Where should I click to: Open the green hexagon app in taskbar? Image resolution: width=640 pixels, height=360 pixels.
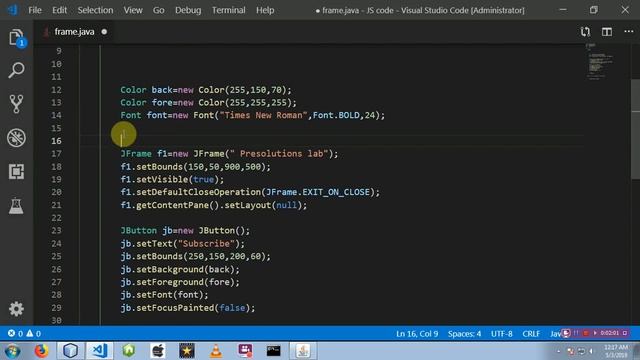[x=129, y=351]
